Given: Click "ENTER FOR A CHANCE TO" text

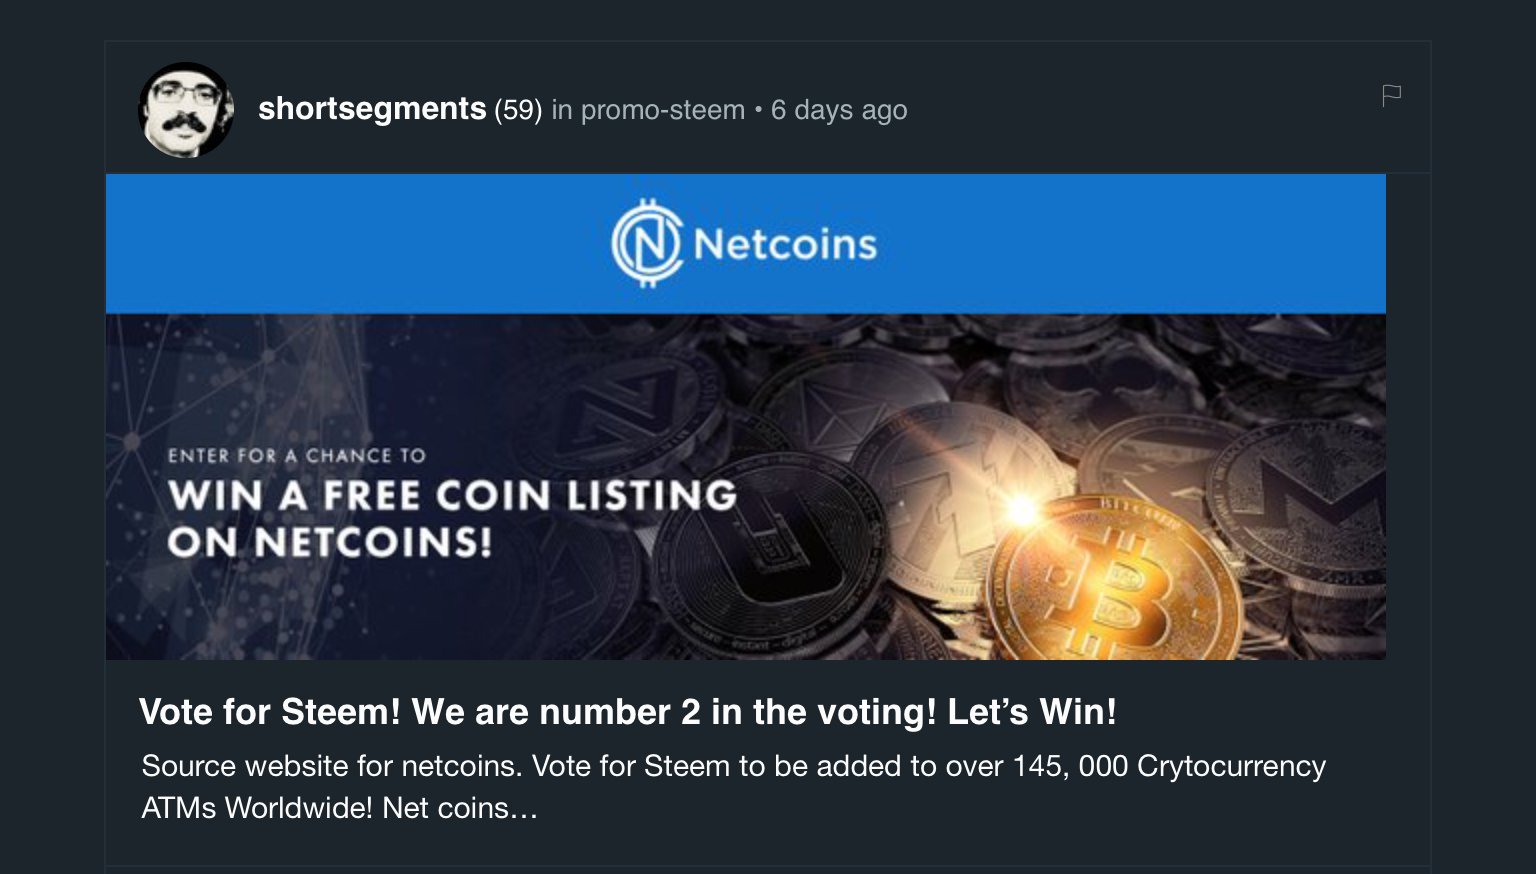Looking at the screenshot, I should [x=297, y=456].
